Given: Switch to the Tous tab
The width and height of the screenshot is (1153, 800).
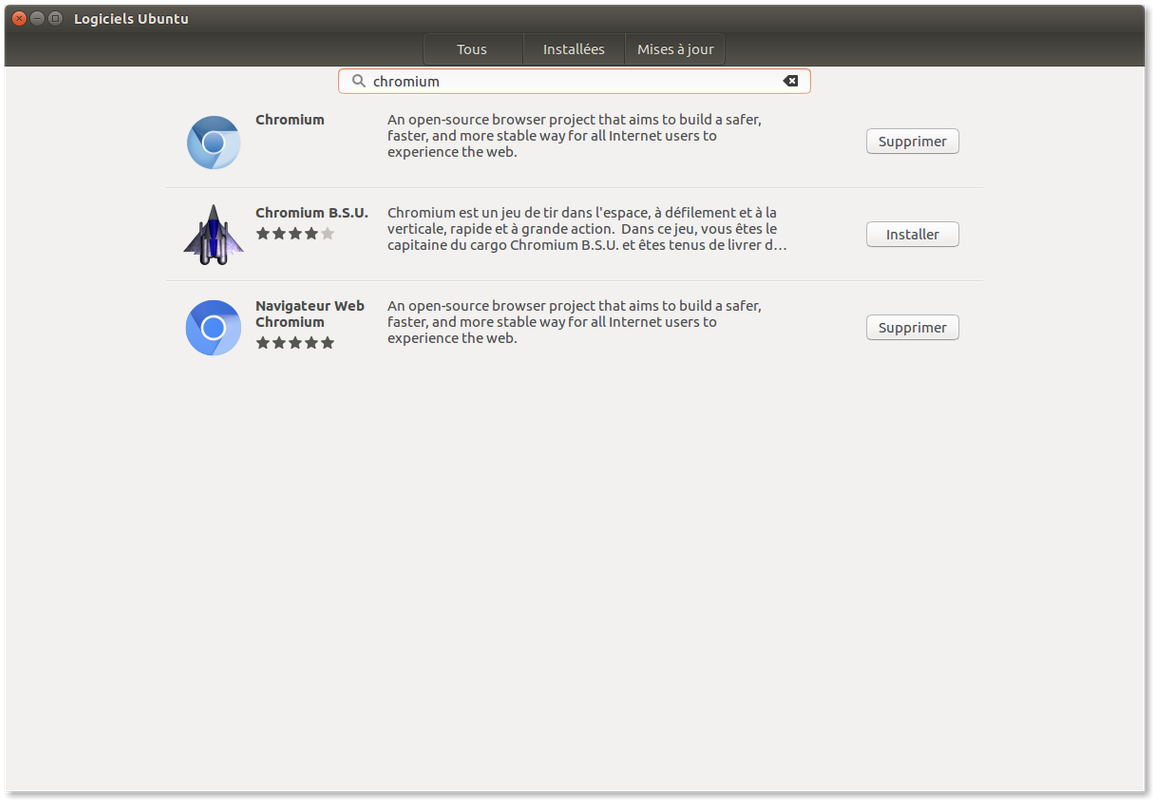Looking at the screenshot, I should [x=472, y=49].
